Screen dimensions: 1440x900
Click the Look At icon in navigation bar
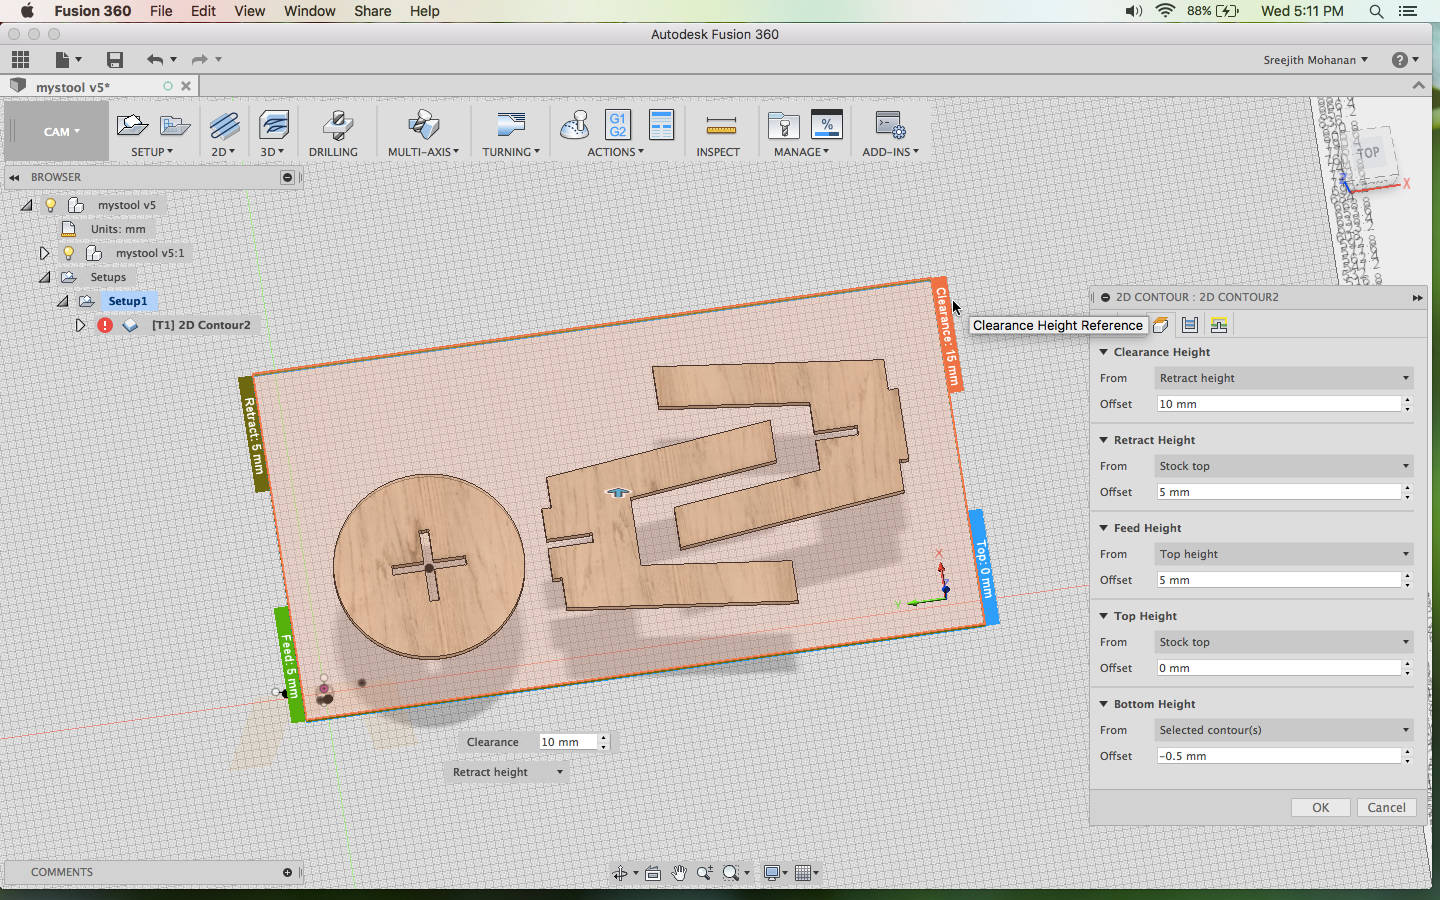(653, 873)
